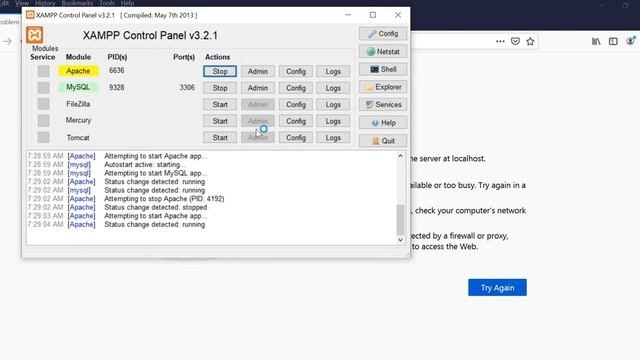Click Try Again in Firefox

coord(497,288)
